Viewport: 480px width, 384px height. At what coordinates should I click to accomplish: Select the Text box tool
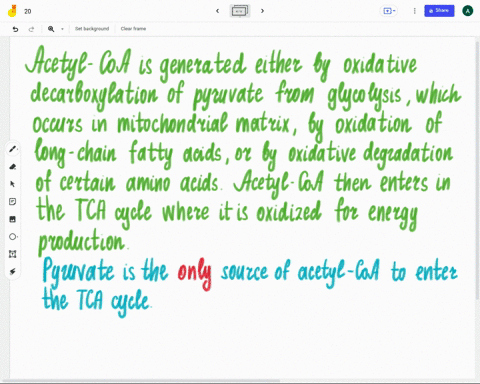point(13,254)
